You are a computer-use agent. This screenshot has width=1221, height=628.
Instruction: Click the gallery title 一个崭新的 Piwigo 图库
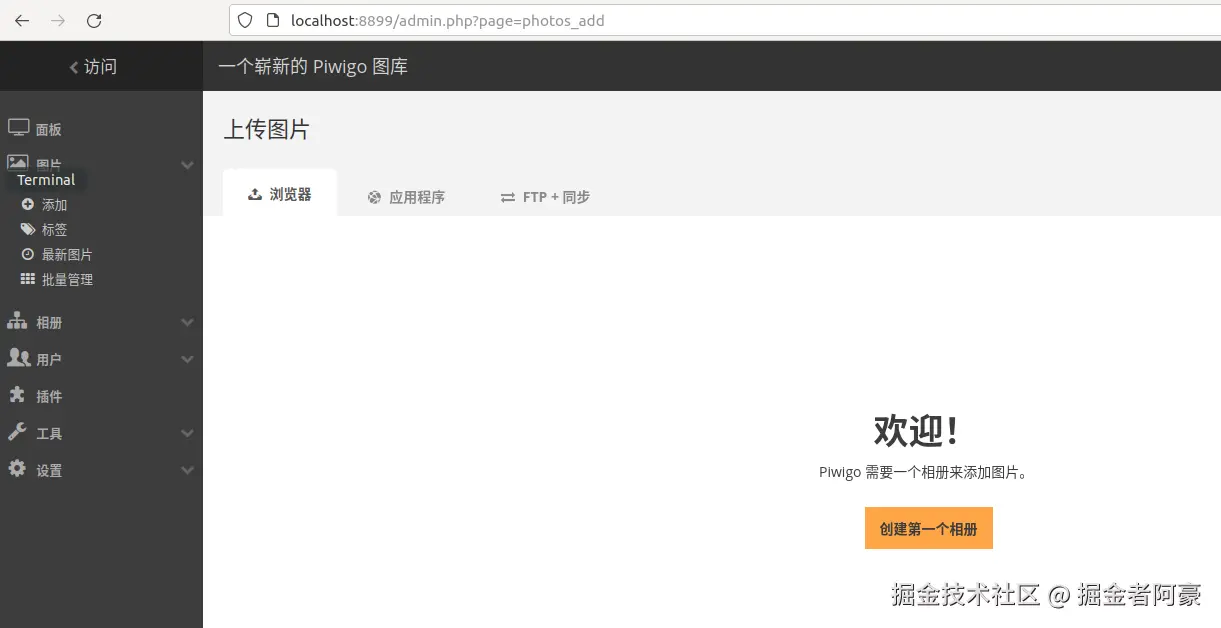click(x=313, y=67)
